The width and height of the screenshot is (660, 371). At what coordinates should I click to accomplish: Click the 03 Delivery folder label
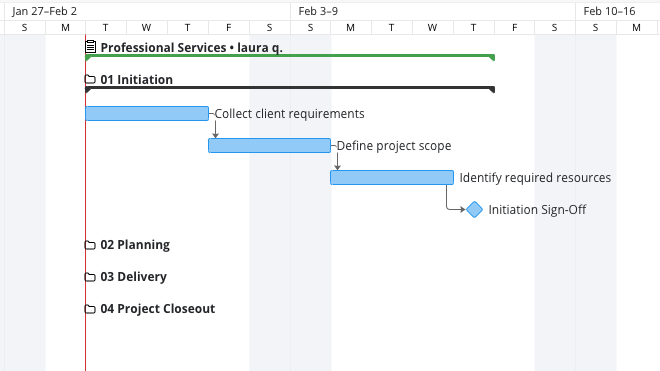pyautogui.click(x=133, y=277)
